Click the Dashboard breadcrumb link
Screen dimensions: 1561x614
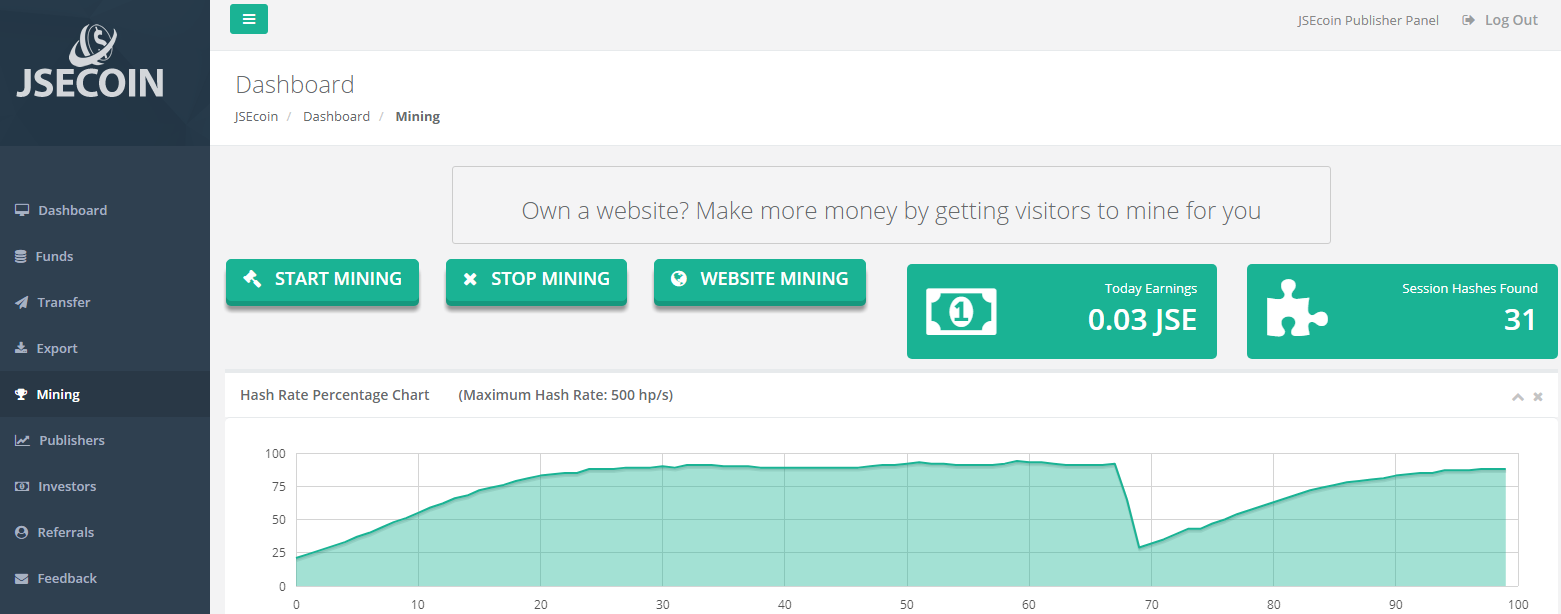point(336,116)
